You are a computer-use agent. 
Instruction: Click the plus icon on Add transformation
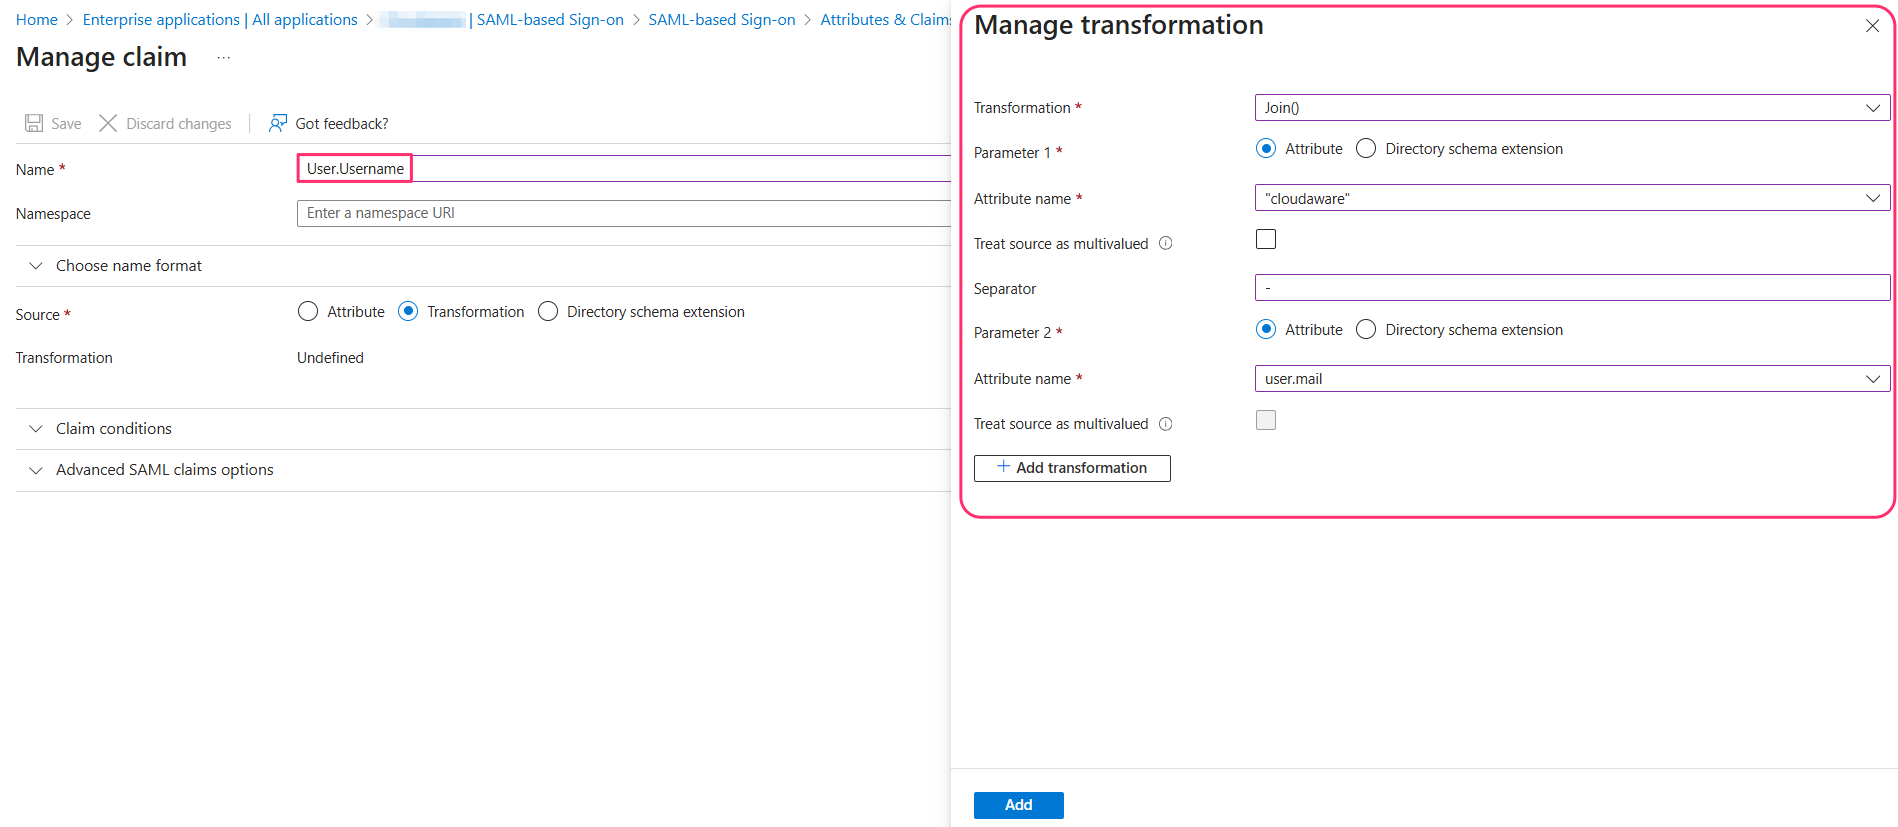(x=1003, y=467)
